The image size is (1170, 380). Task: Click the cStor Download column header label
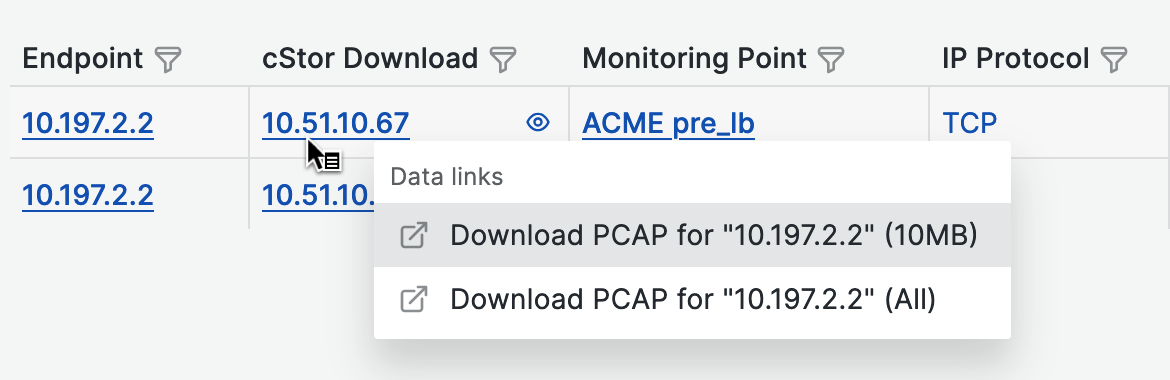(370, 58)
